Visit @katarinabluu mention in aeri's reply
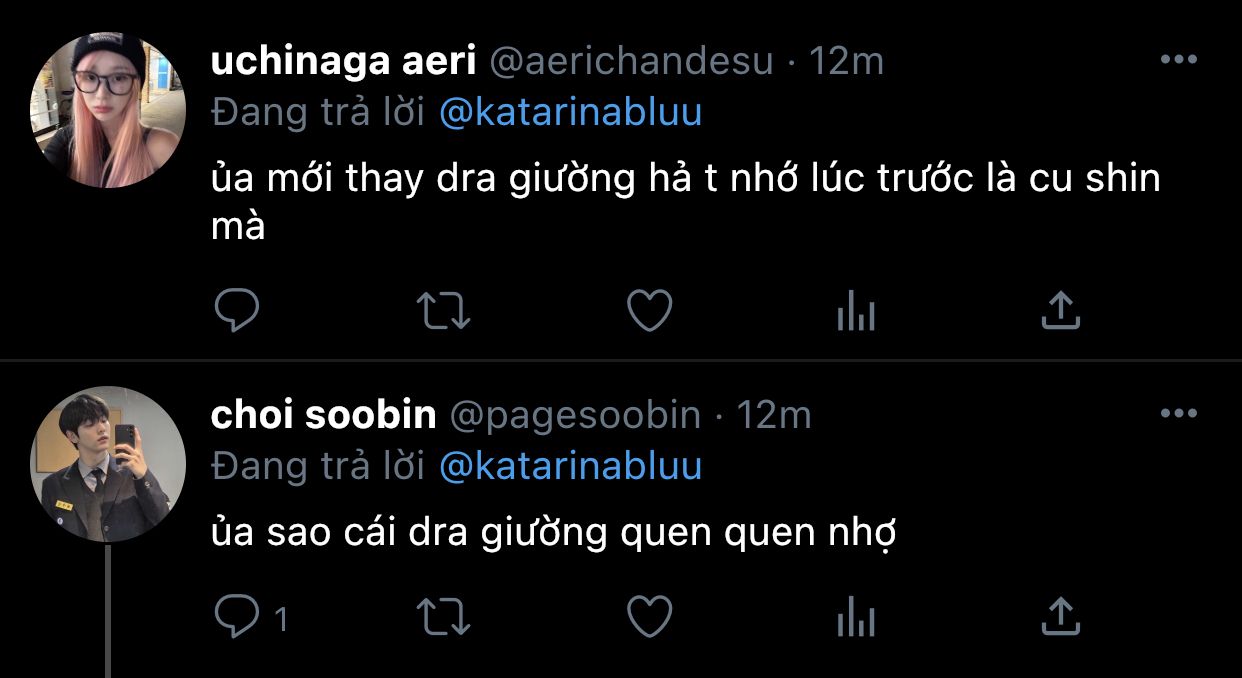Image resolution: width=1242 pixels, height=678 pixels. (x=570, y=113)
